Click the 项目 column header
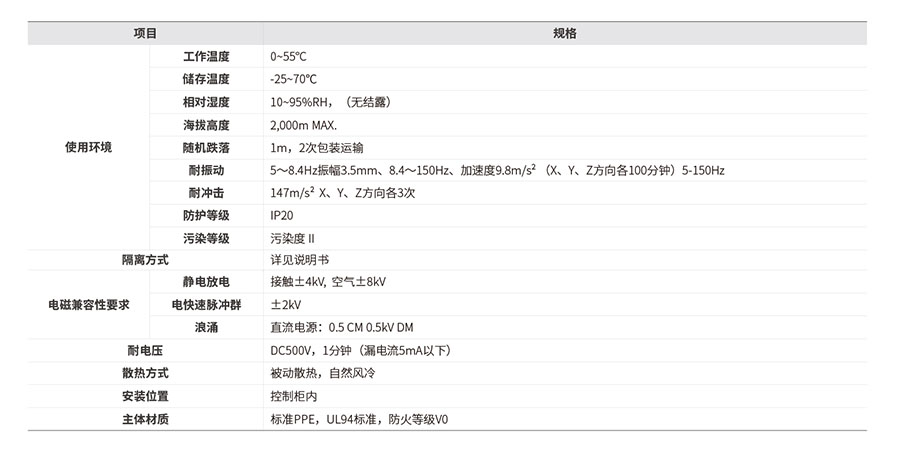Screen dimensions: 900x458 [145, 33]
